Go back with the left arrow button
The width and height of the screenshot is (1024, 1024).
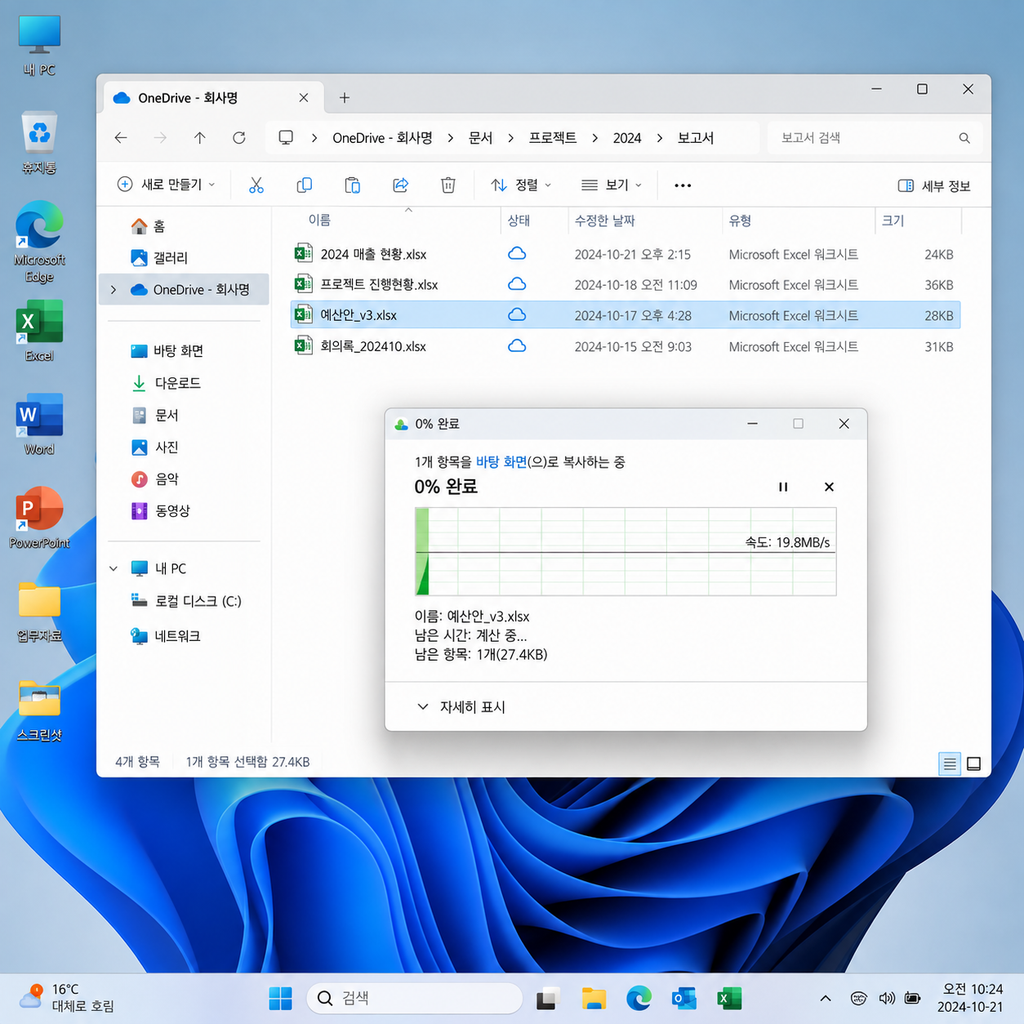[x=121, y=138]
